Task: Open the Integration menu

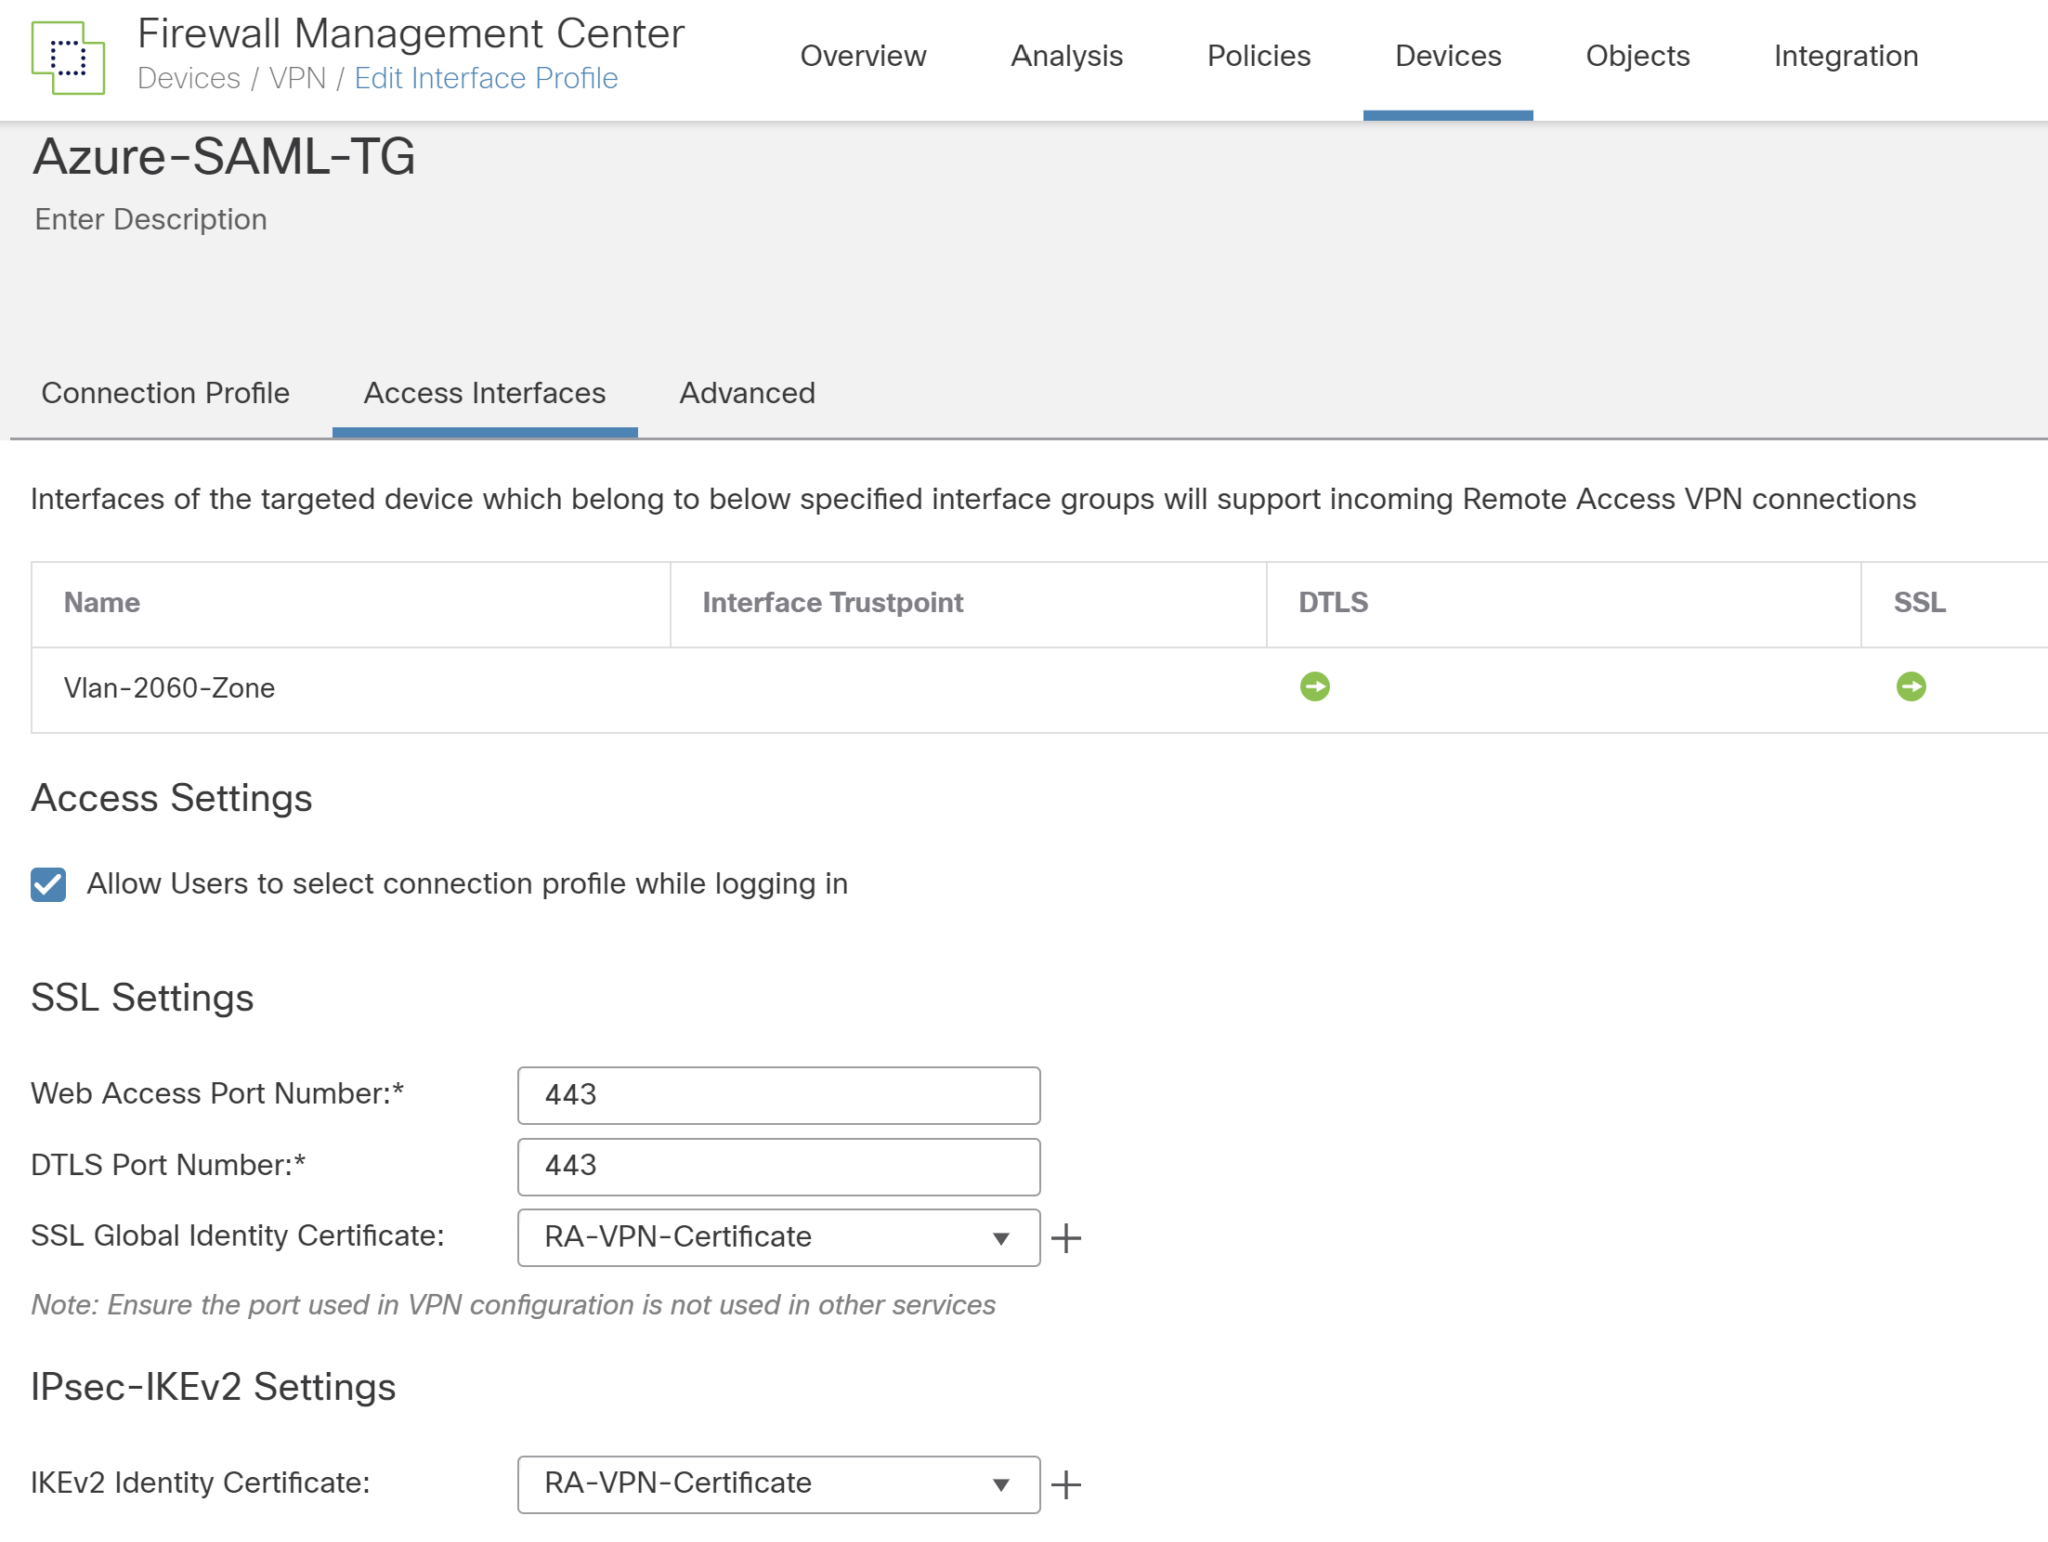Action: (x=1845, y=56)
